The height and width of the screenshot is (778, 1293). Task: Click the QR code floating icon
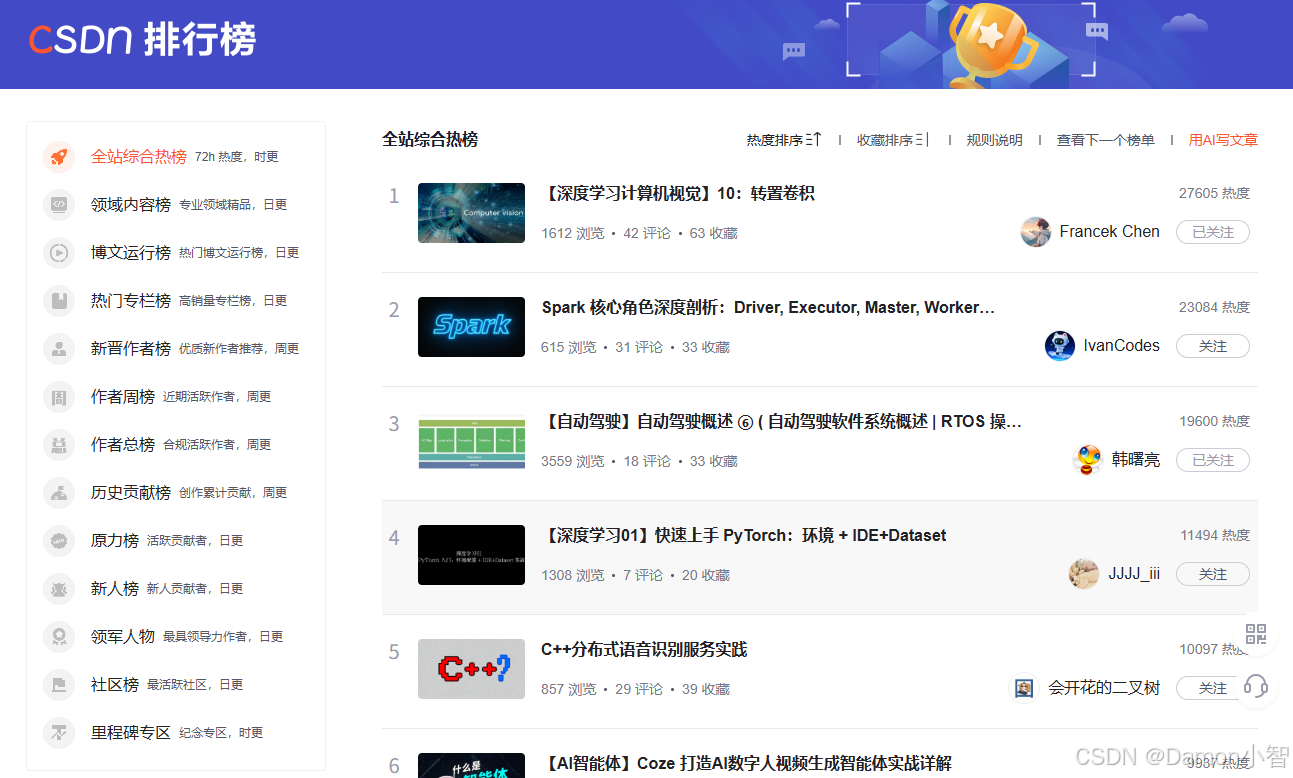(1256, 634)
